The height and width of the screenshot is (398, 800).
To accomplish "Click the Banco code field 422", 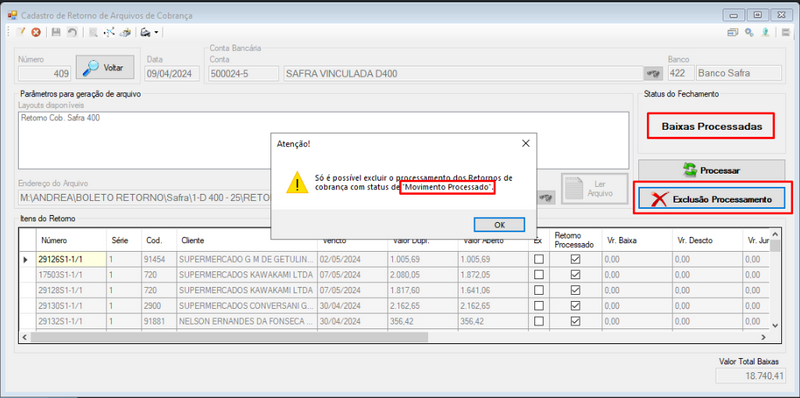I will [x=680, y=73].
